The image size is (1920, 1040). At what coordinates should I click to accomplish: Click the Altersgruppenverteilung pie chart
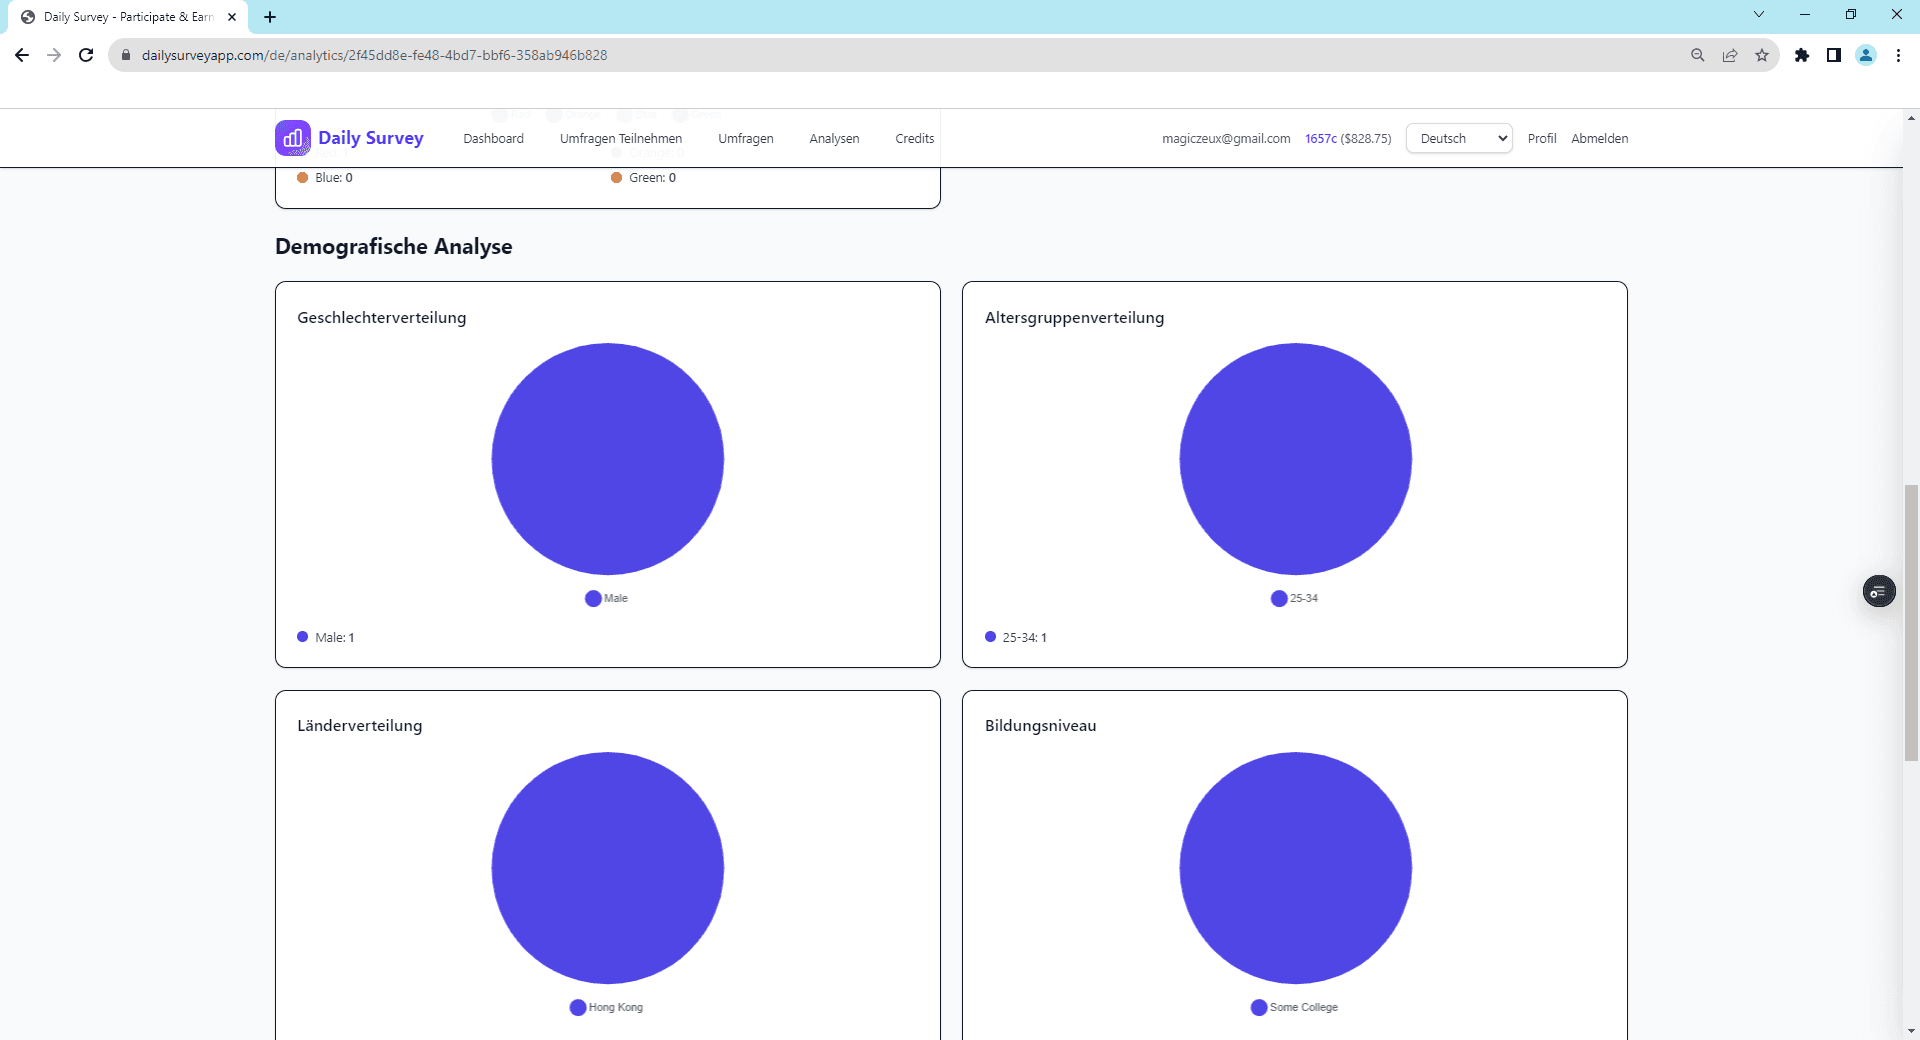pos(1295,459)
